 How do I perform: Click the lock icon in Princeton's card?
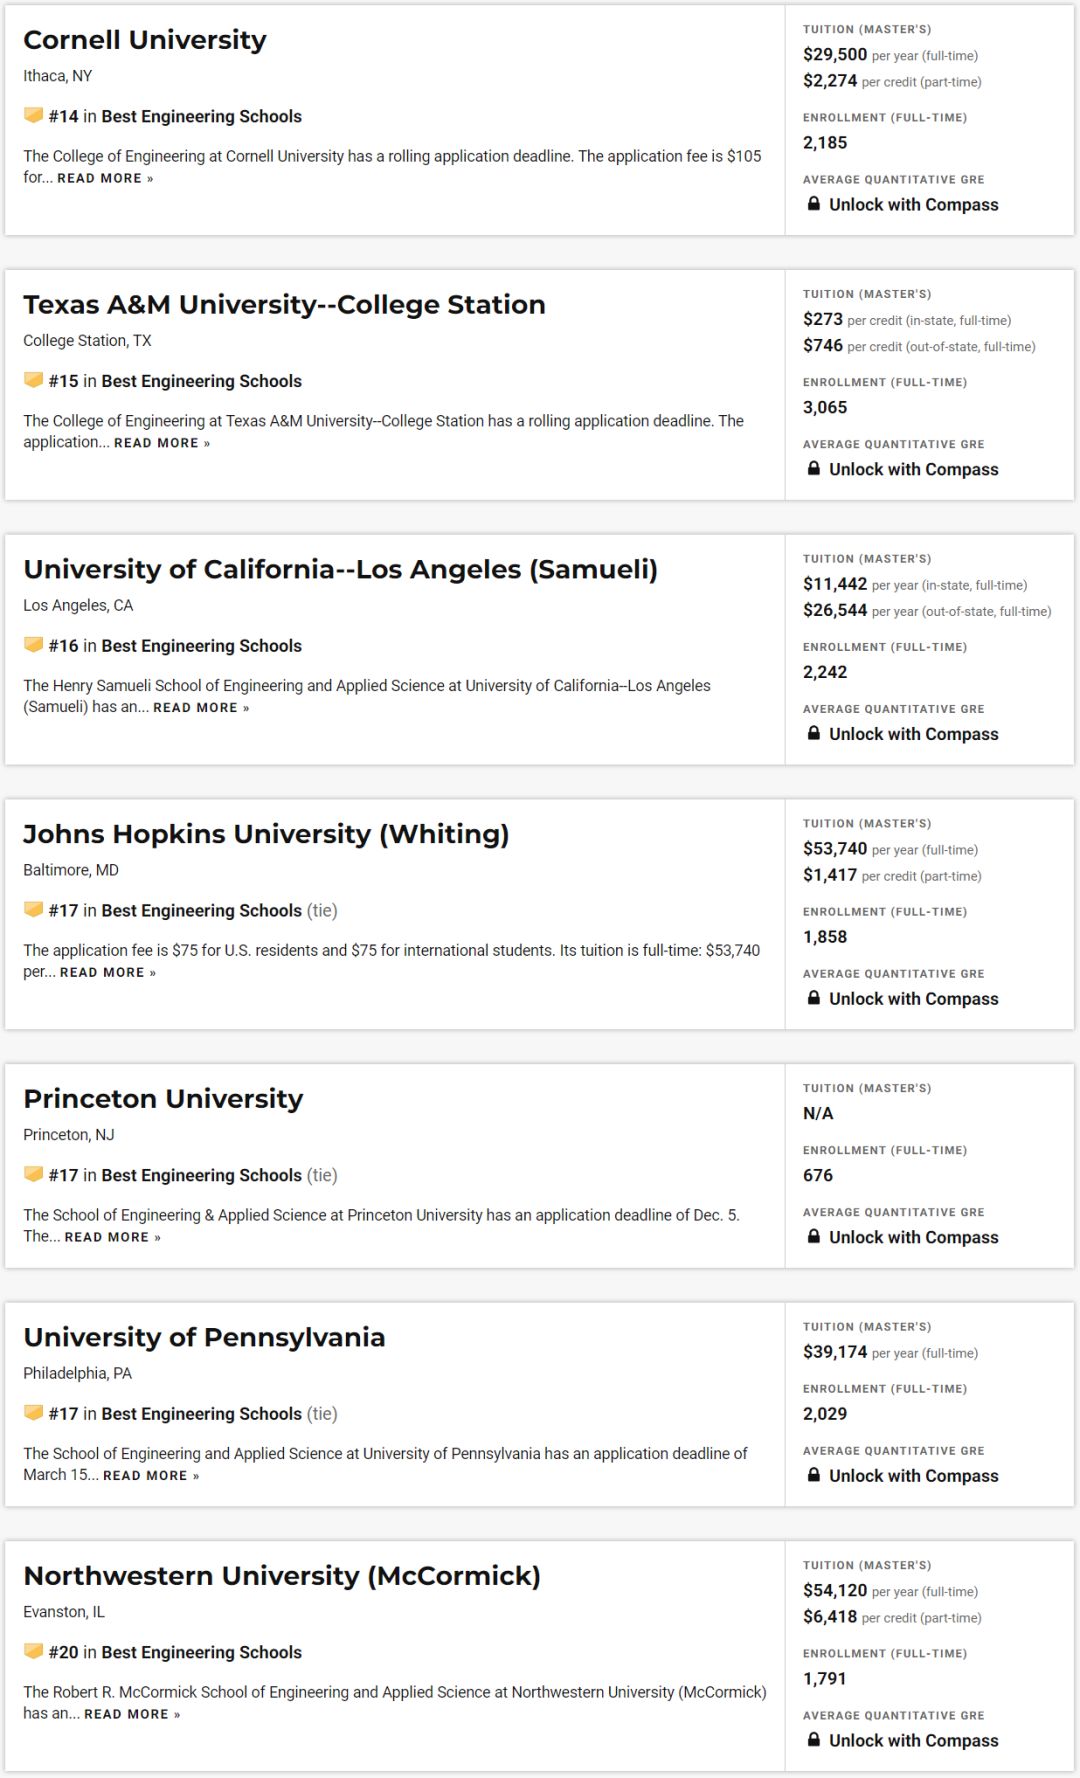(814, 1237)
